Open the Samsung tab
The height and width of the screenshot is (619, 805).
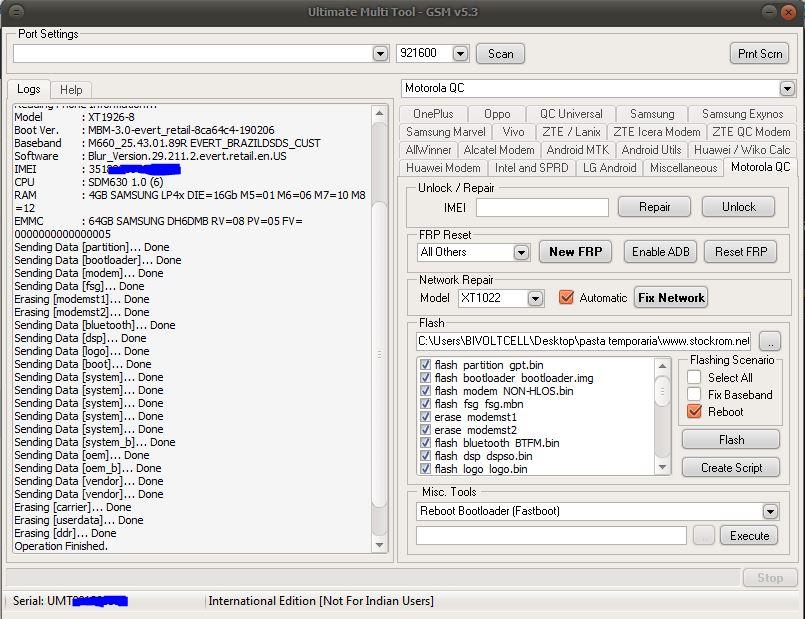coord(652,114)
